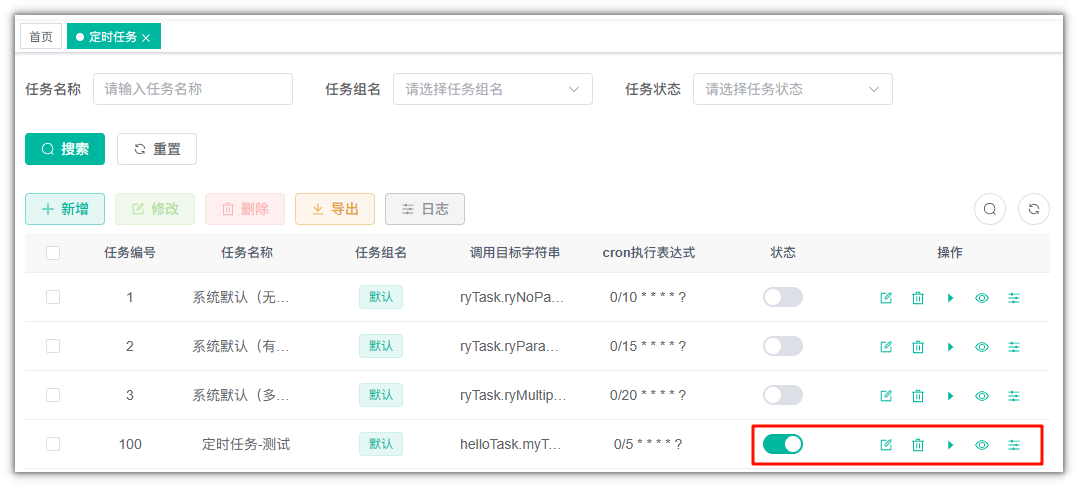Screen dimensions: 1078x487
Task: Open 日志 from the toolbar
Action: point(425,209)
